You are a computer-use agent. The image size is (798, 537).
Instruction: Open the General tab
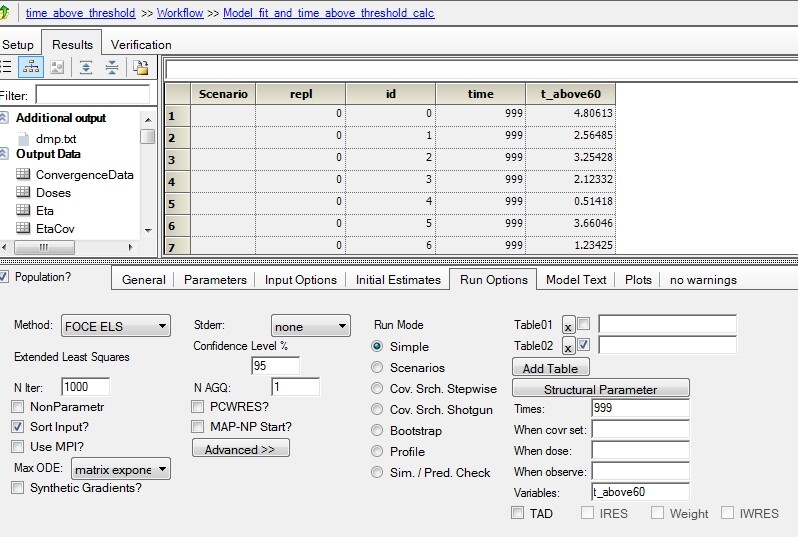pyautogui.click(x=144, y=280)
